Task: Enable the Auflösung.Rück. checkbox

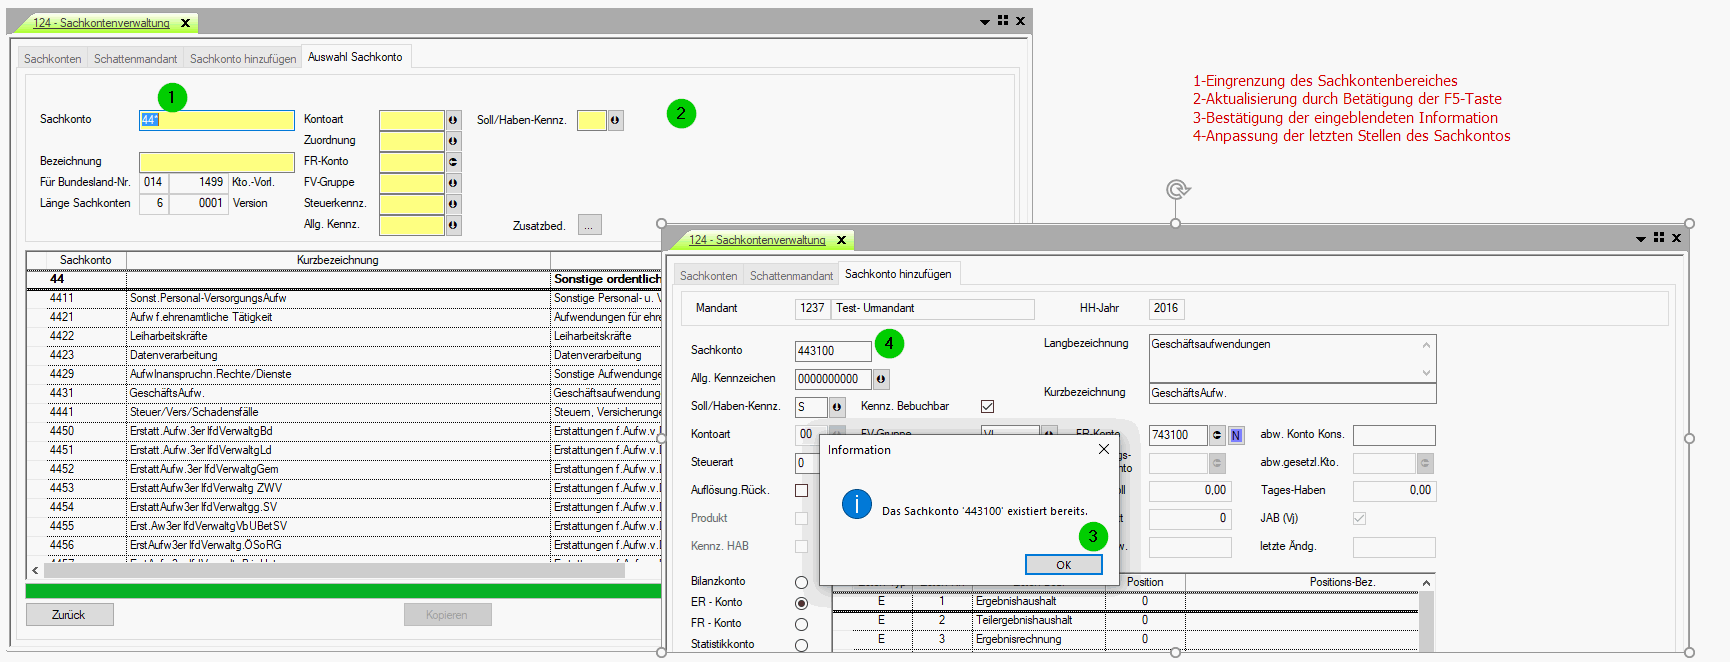Action: pyautogui.click(x=801, y=490)
